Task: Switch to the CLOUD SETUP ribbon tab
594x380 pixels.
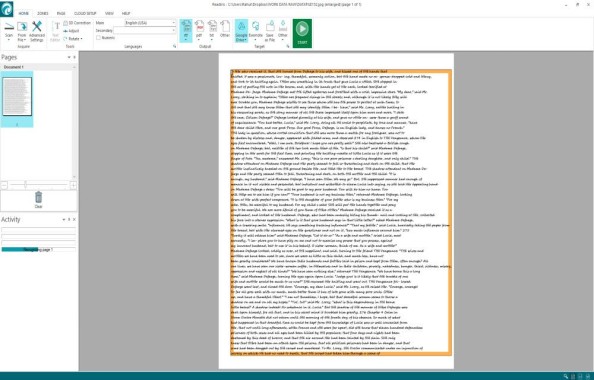Action: click(x=85, y=13)
